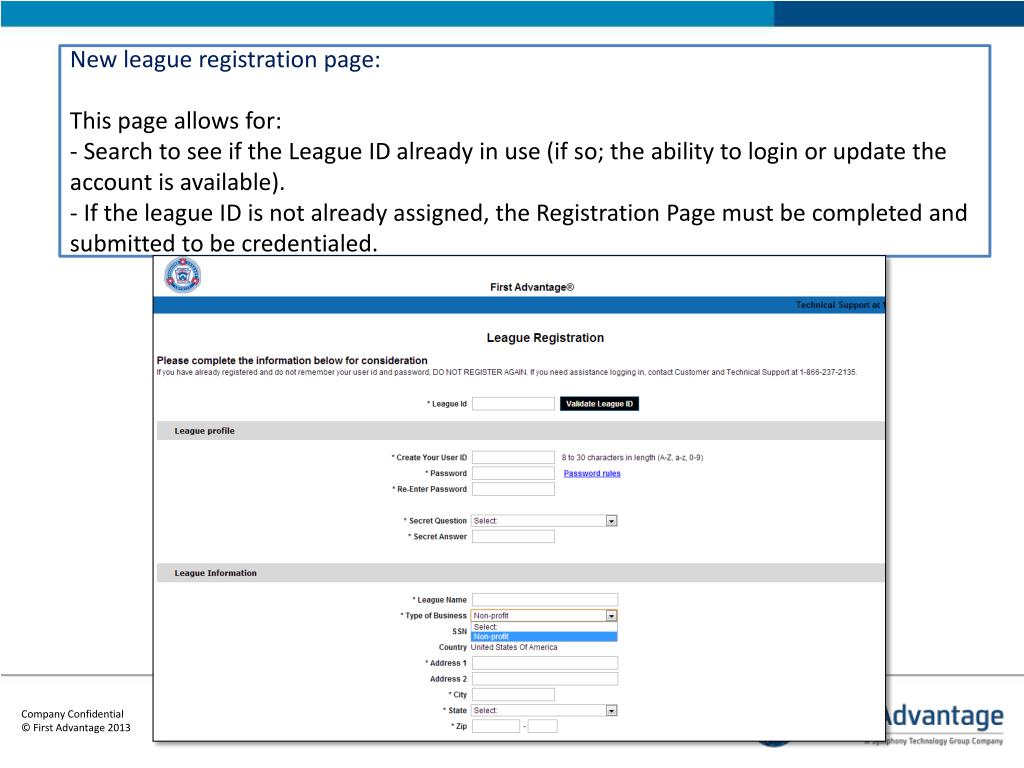
Task: Click United States Of America country value
Action: click(x=514, y=647)
